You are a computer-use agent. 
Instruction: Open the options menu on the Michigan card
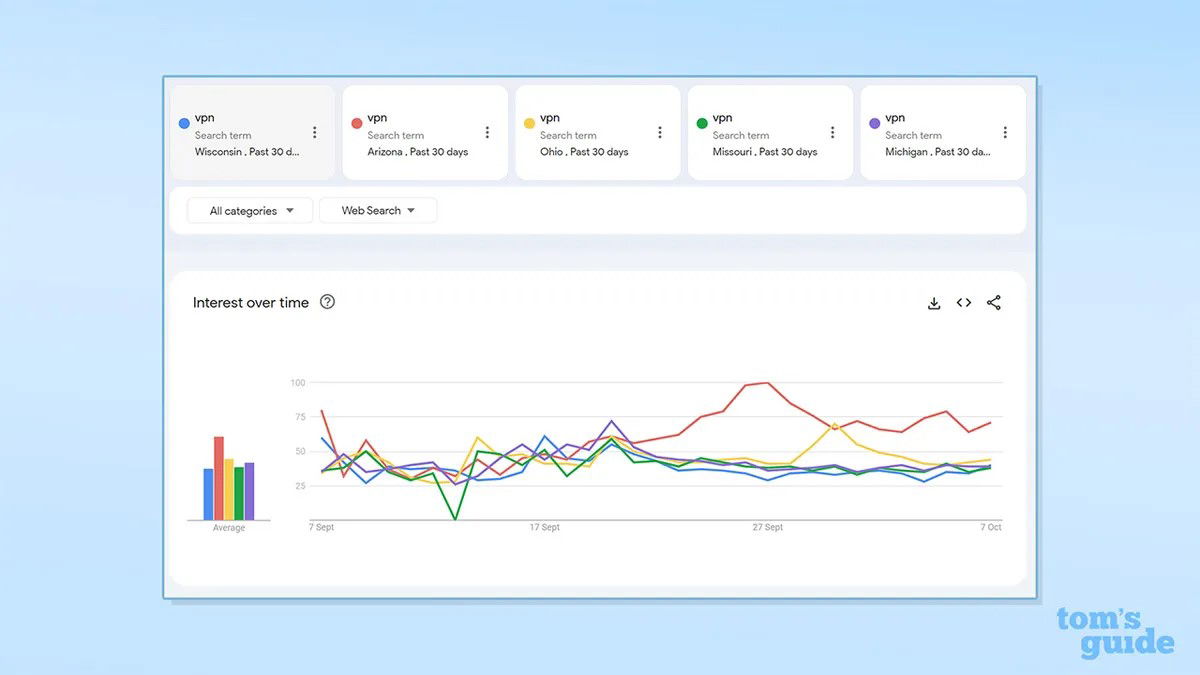point(1004,131)
